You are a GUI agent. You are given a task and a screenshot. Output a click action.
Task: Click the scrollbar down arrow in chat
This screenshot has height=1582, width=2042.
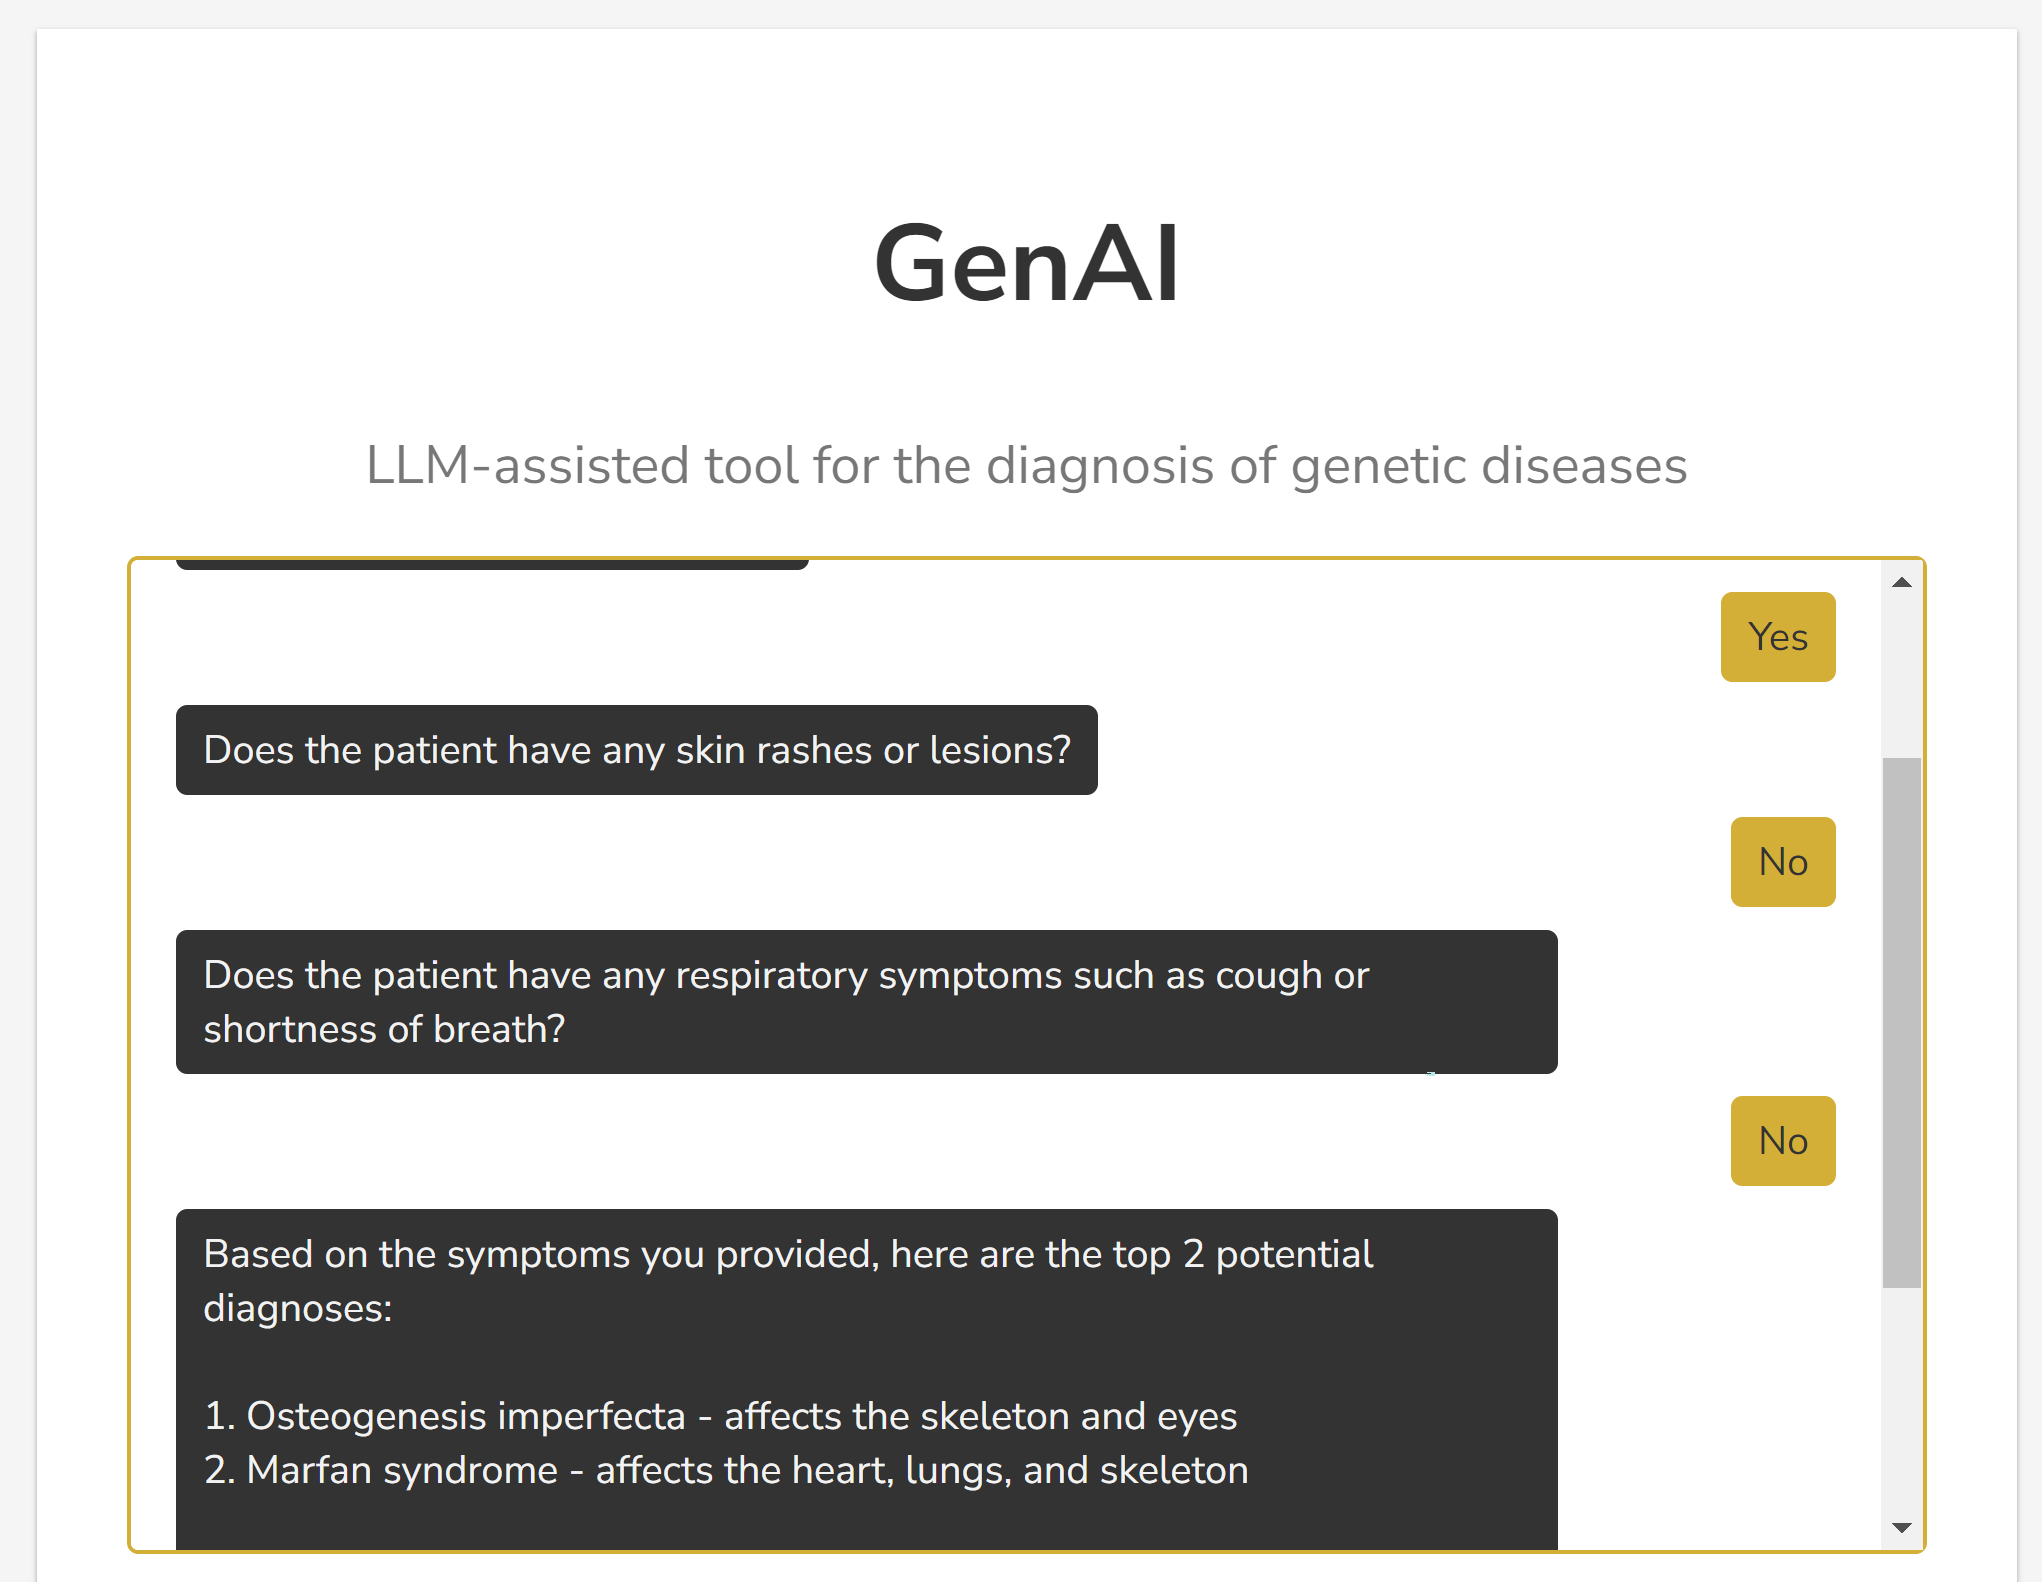tap(1901, 1527)
